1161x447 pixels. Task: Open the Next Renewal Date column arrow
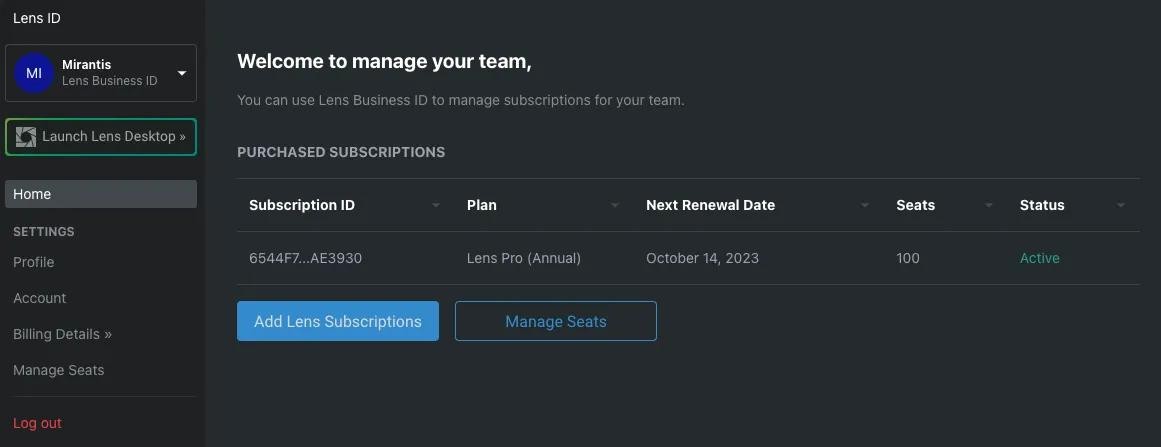click(x=865, y=206)
